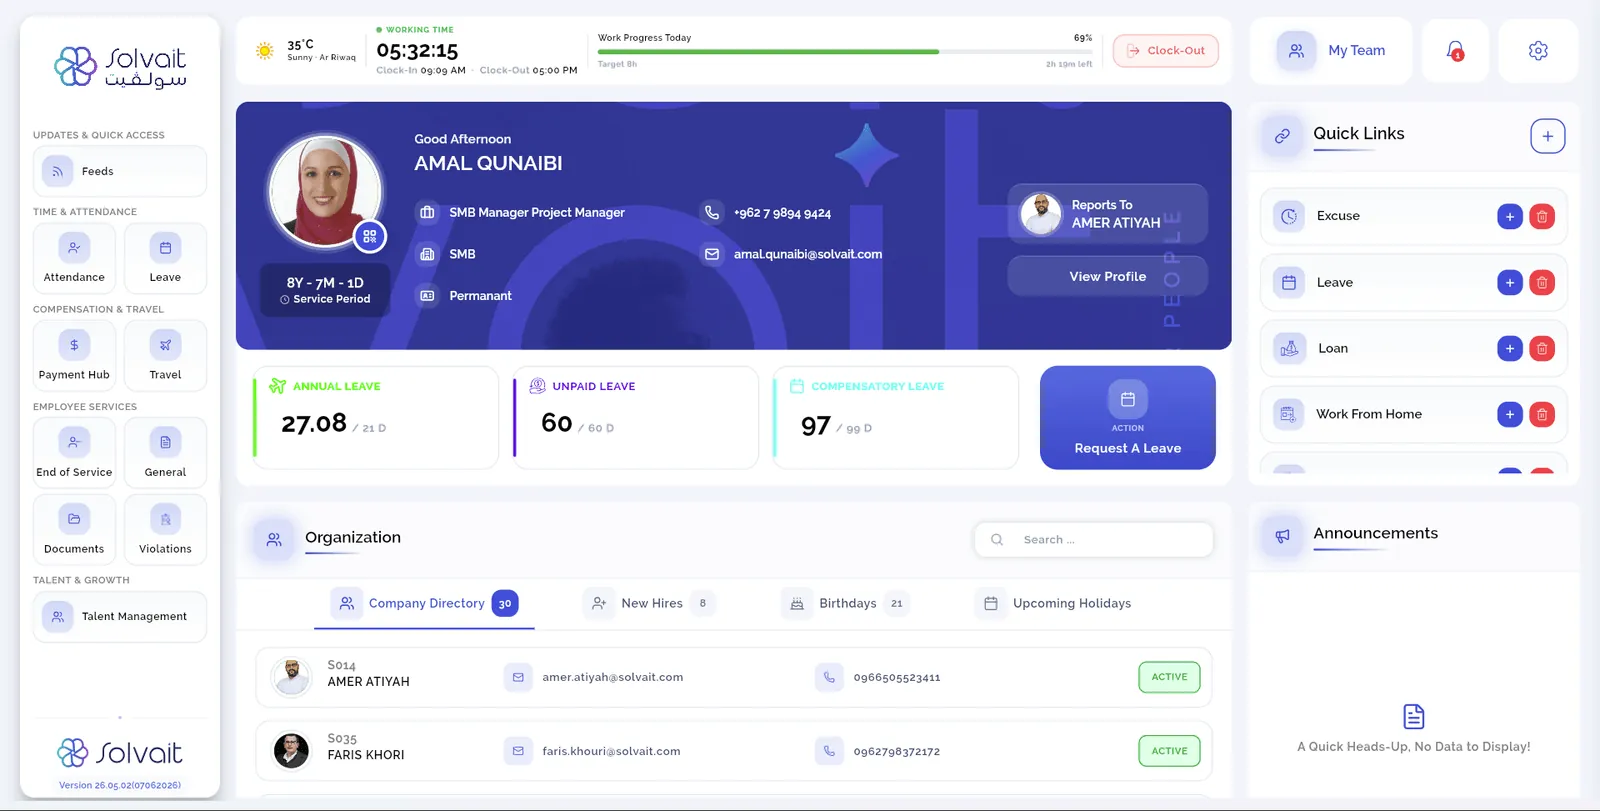Go to Travel section
1600x811 pixels.
coord(165,355)
